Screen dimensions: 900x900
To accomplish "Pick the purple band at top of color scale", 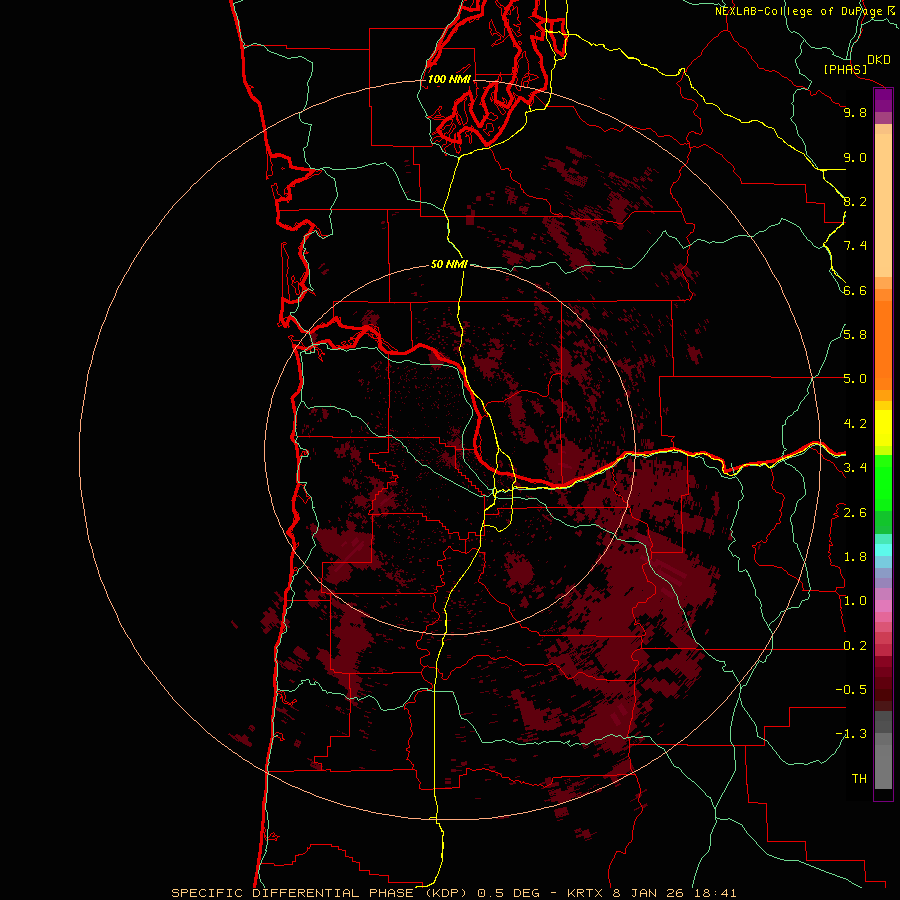I will tap(883, 100).
